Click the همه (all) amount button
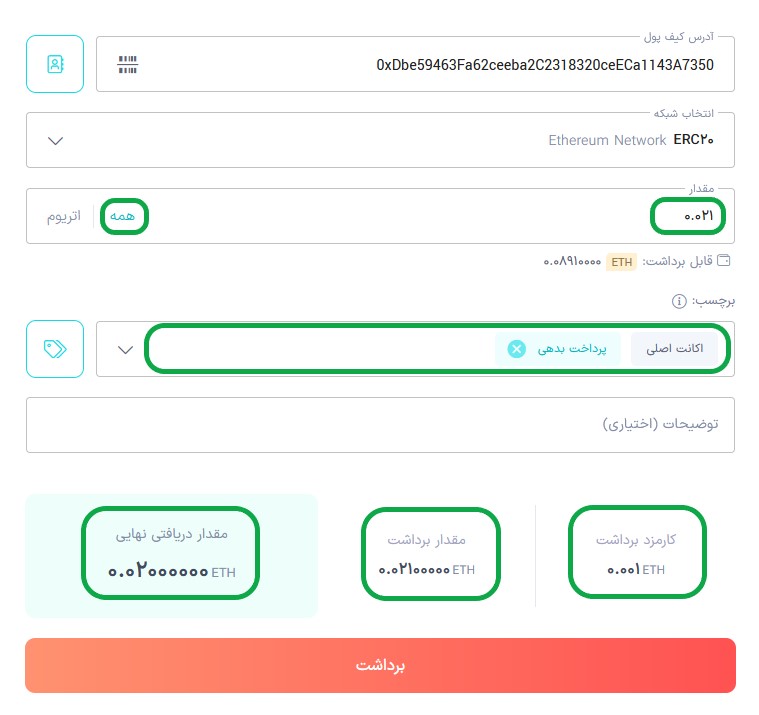This screenshot has width=759, height=715. click(122, 216)
